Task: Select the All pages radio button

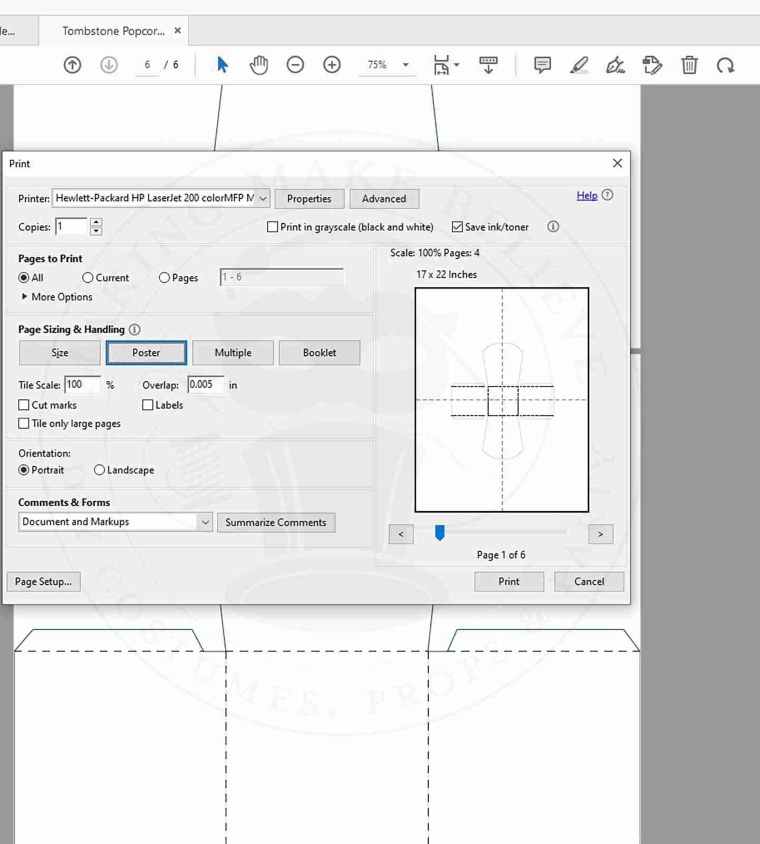Action: click(x=24, y=278)
